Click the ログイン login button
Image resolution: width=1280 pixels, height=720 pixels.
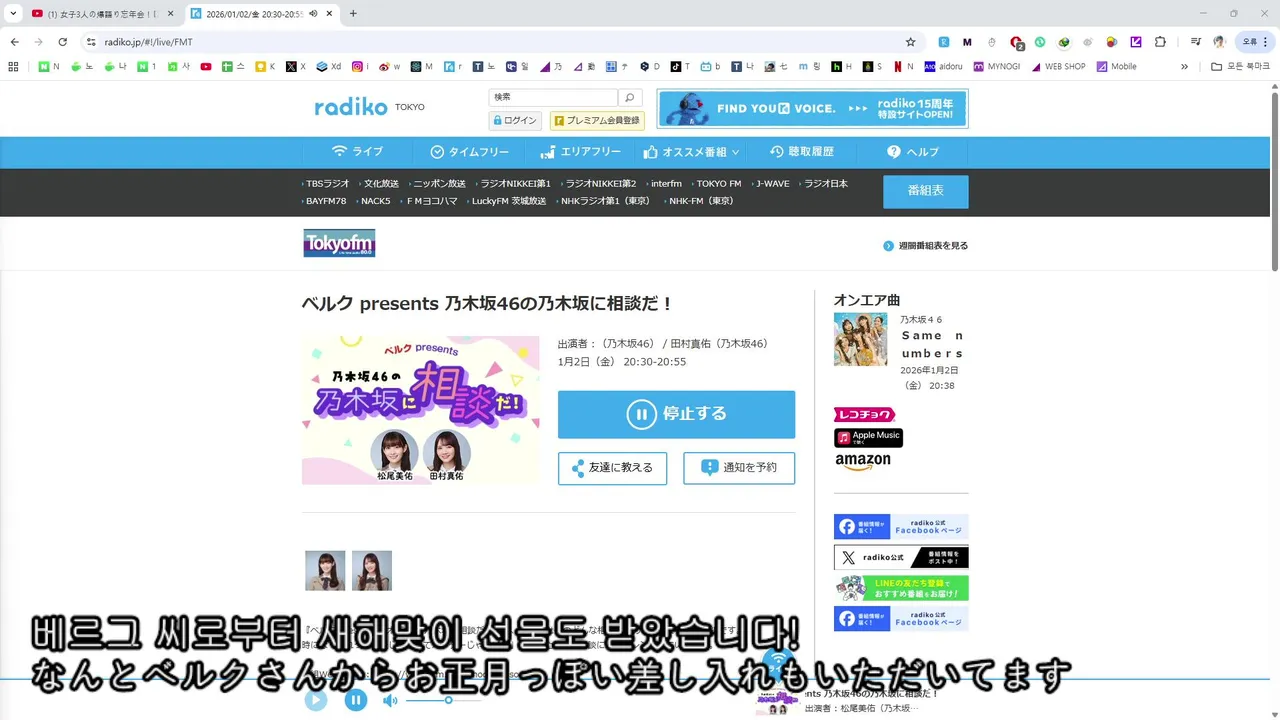[x=515, y=120]
